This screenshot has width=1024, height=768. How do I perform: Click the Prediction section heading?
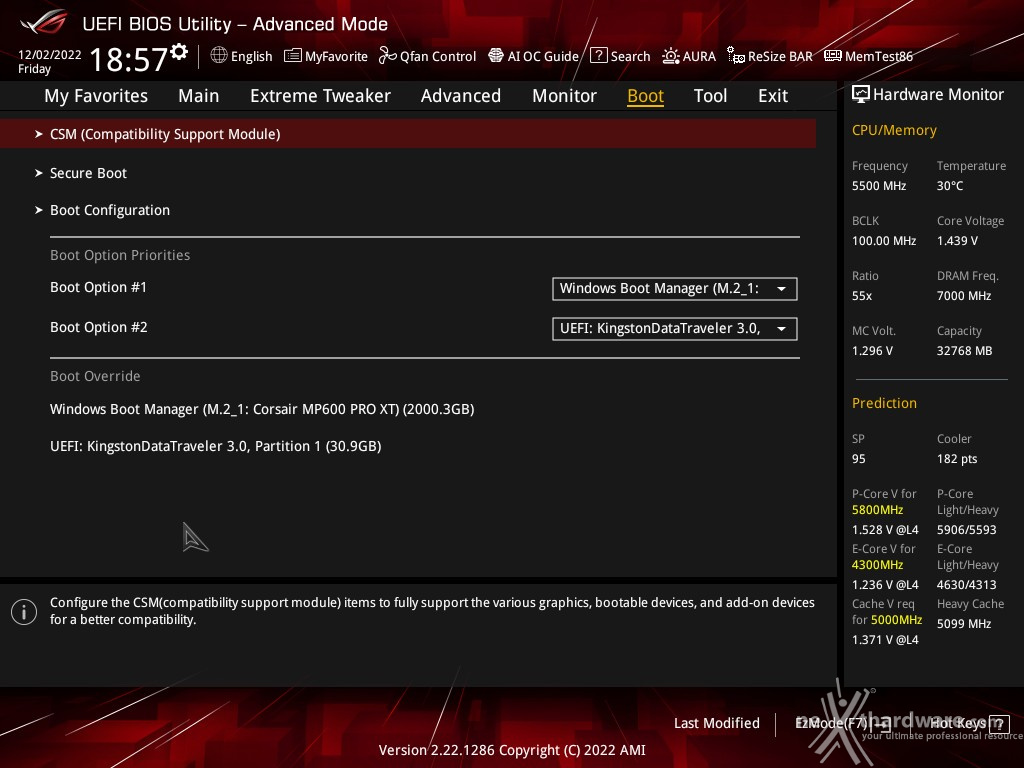click(x=884, y=403)
